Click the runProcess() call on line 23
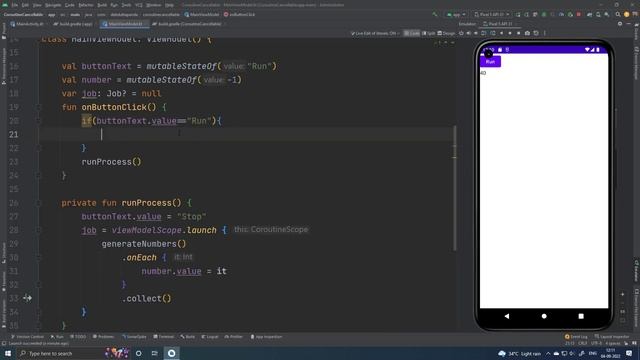Image resolution: width=640 pixels, height=360 pixels. [x=111, y=162]
